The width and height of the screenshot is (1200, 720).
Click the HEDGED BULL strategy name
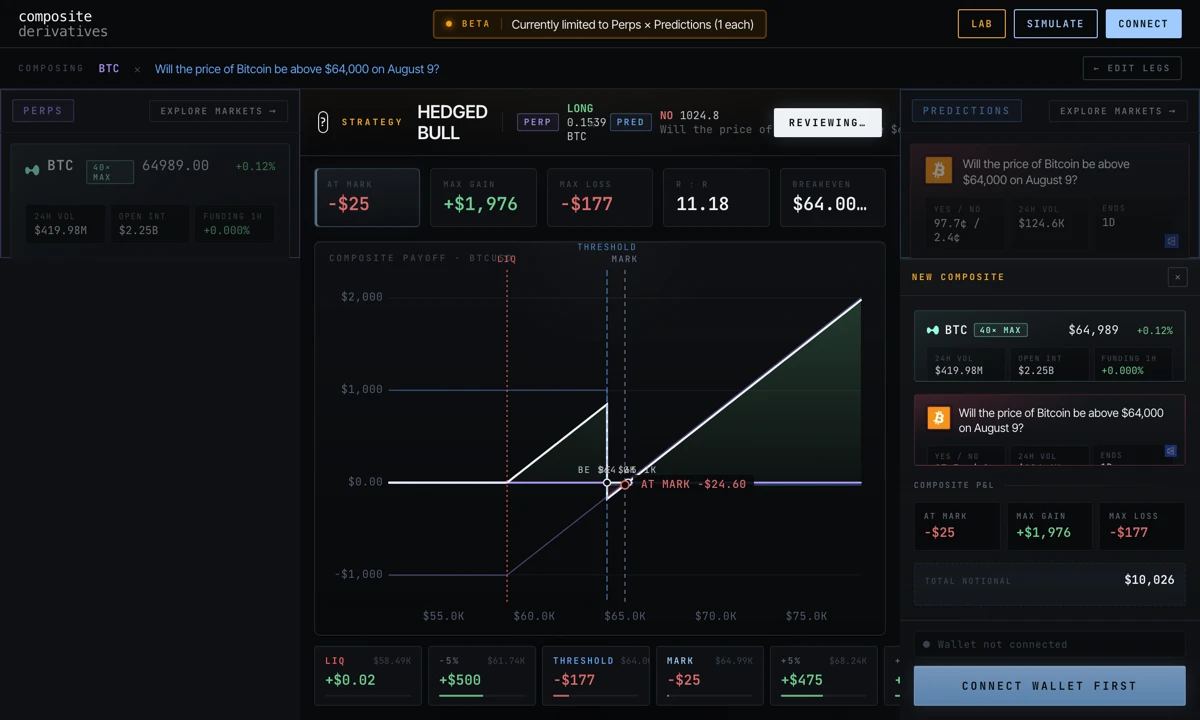(x=452, y=122)
